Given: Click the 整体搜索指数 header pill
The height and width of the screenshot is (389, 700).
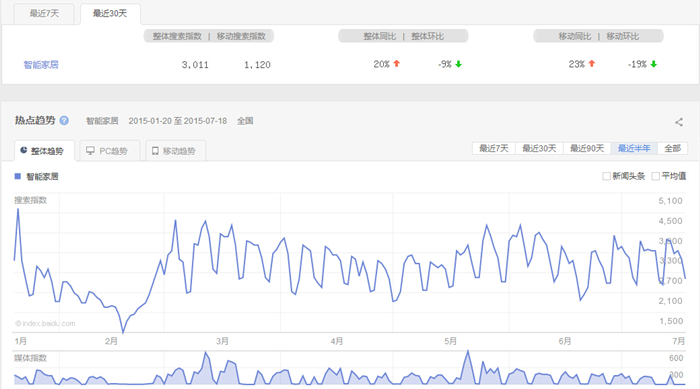Looking at the screenshot, I should 177,36.
